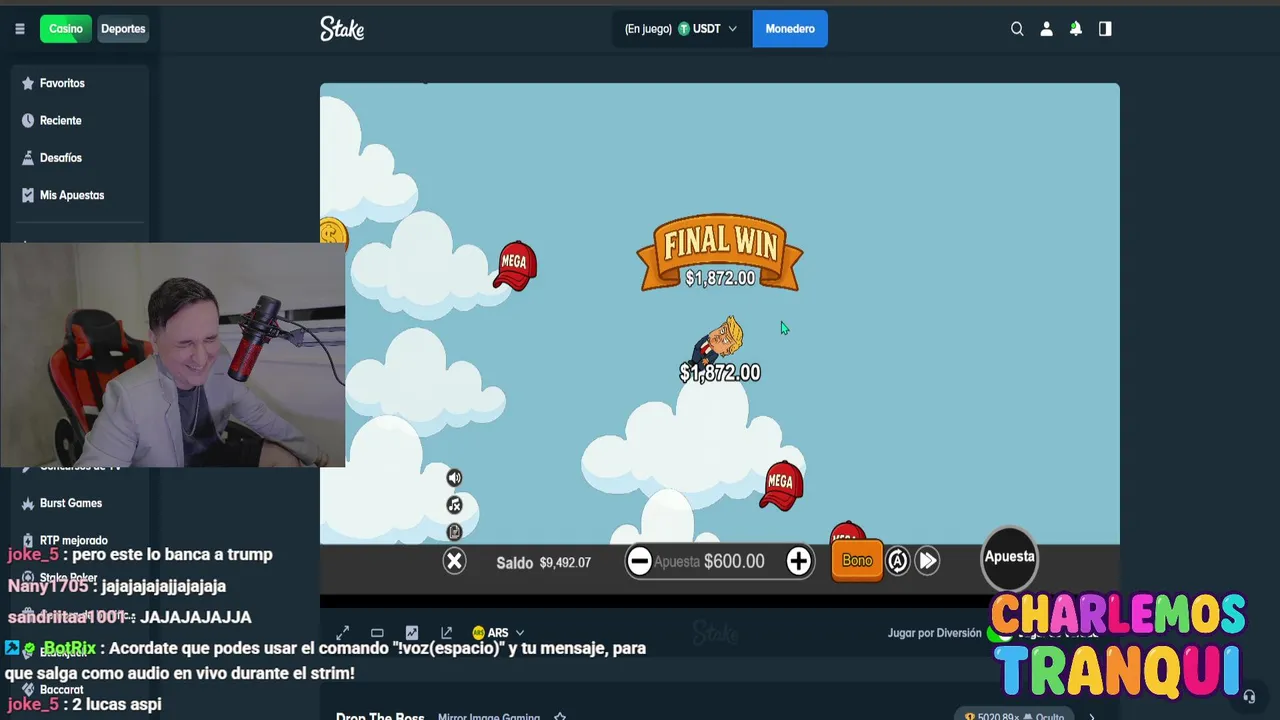Click the falling Trump character
This screenshot has height=720, width=1280.
pyautogui.click(x=718, y=340)
